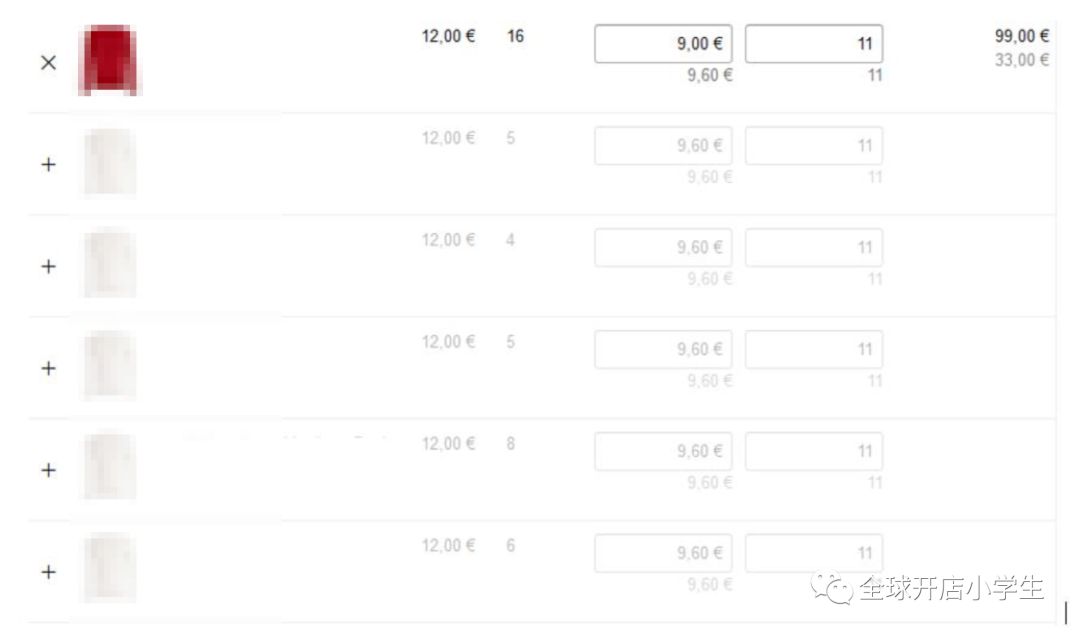The height and width of the screenshot is (636, 1080).
Task: Focus the quantity field in the stock 8 row
Action: (x=813, y=452)
